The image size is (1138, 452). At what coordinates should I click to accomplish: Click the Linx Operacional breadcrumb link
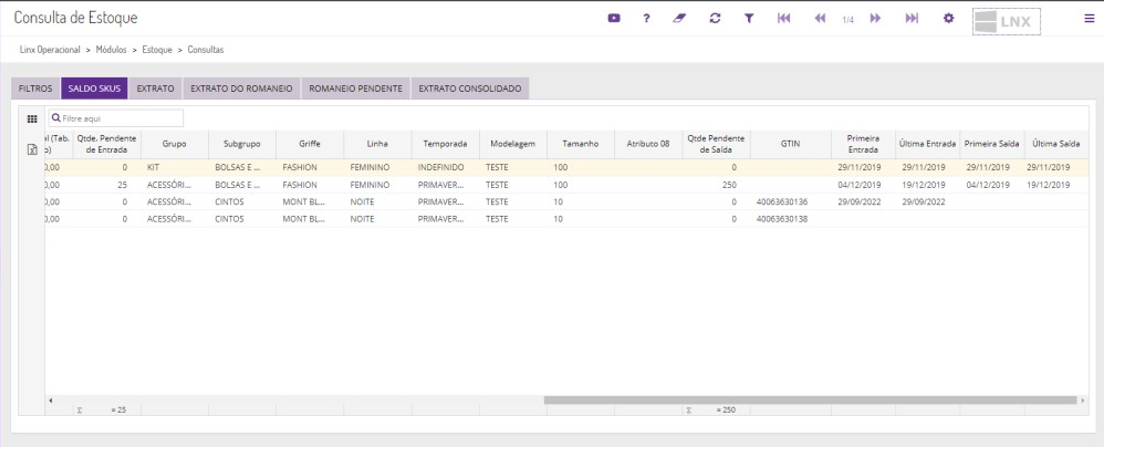[x=51, y=48]
